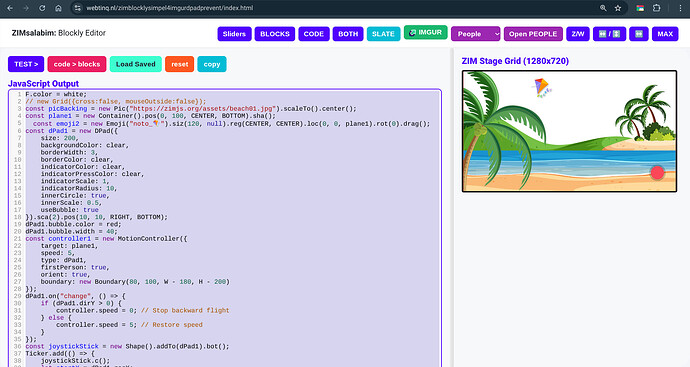Convert with code > blocks button
Viewport: 690px width, 367px height.
pos(77,64)
